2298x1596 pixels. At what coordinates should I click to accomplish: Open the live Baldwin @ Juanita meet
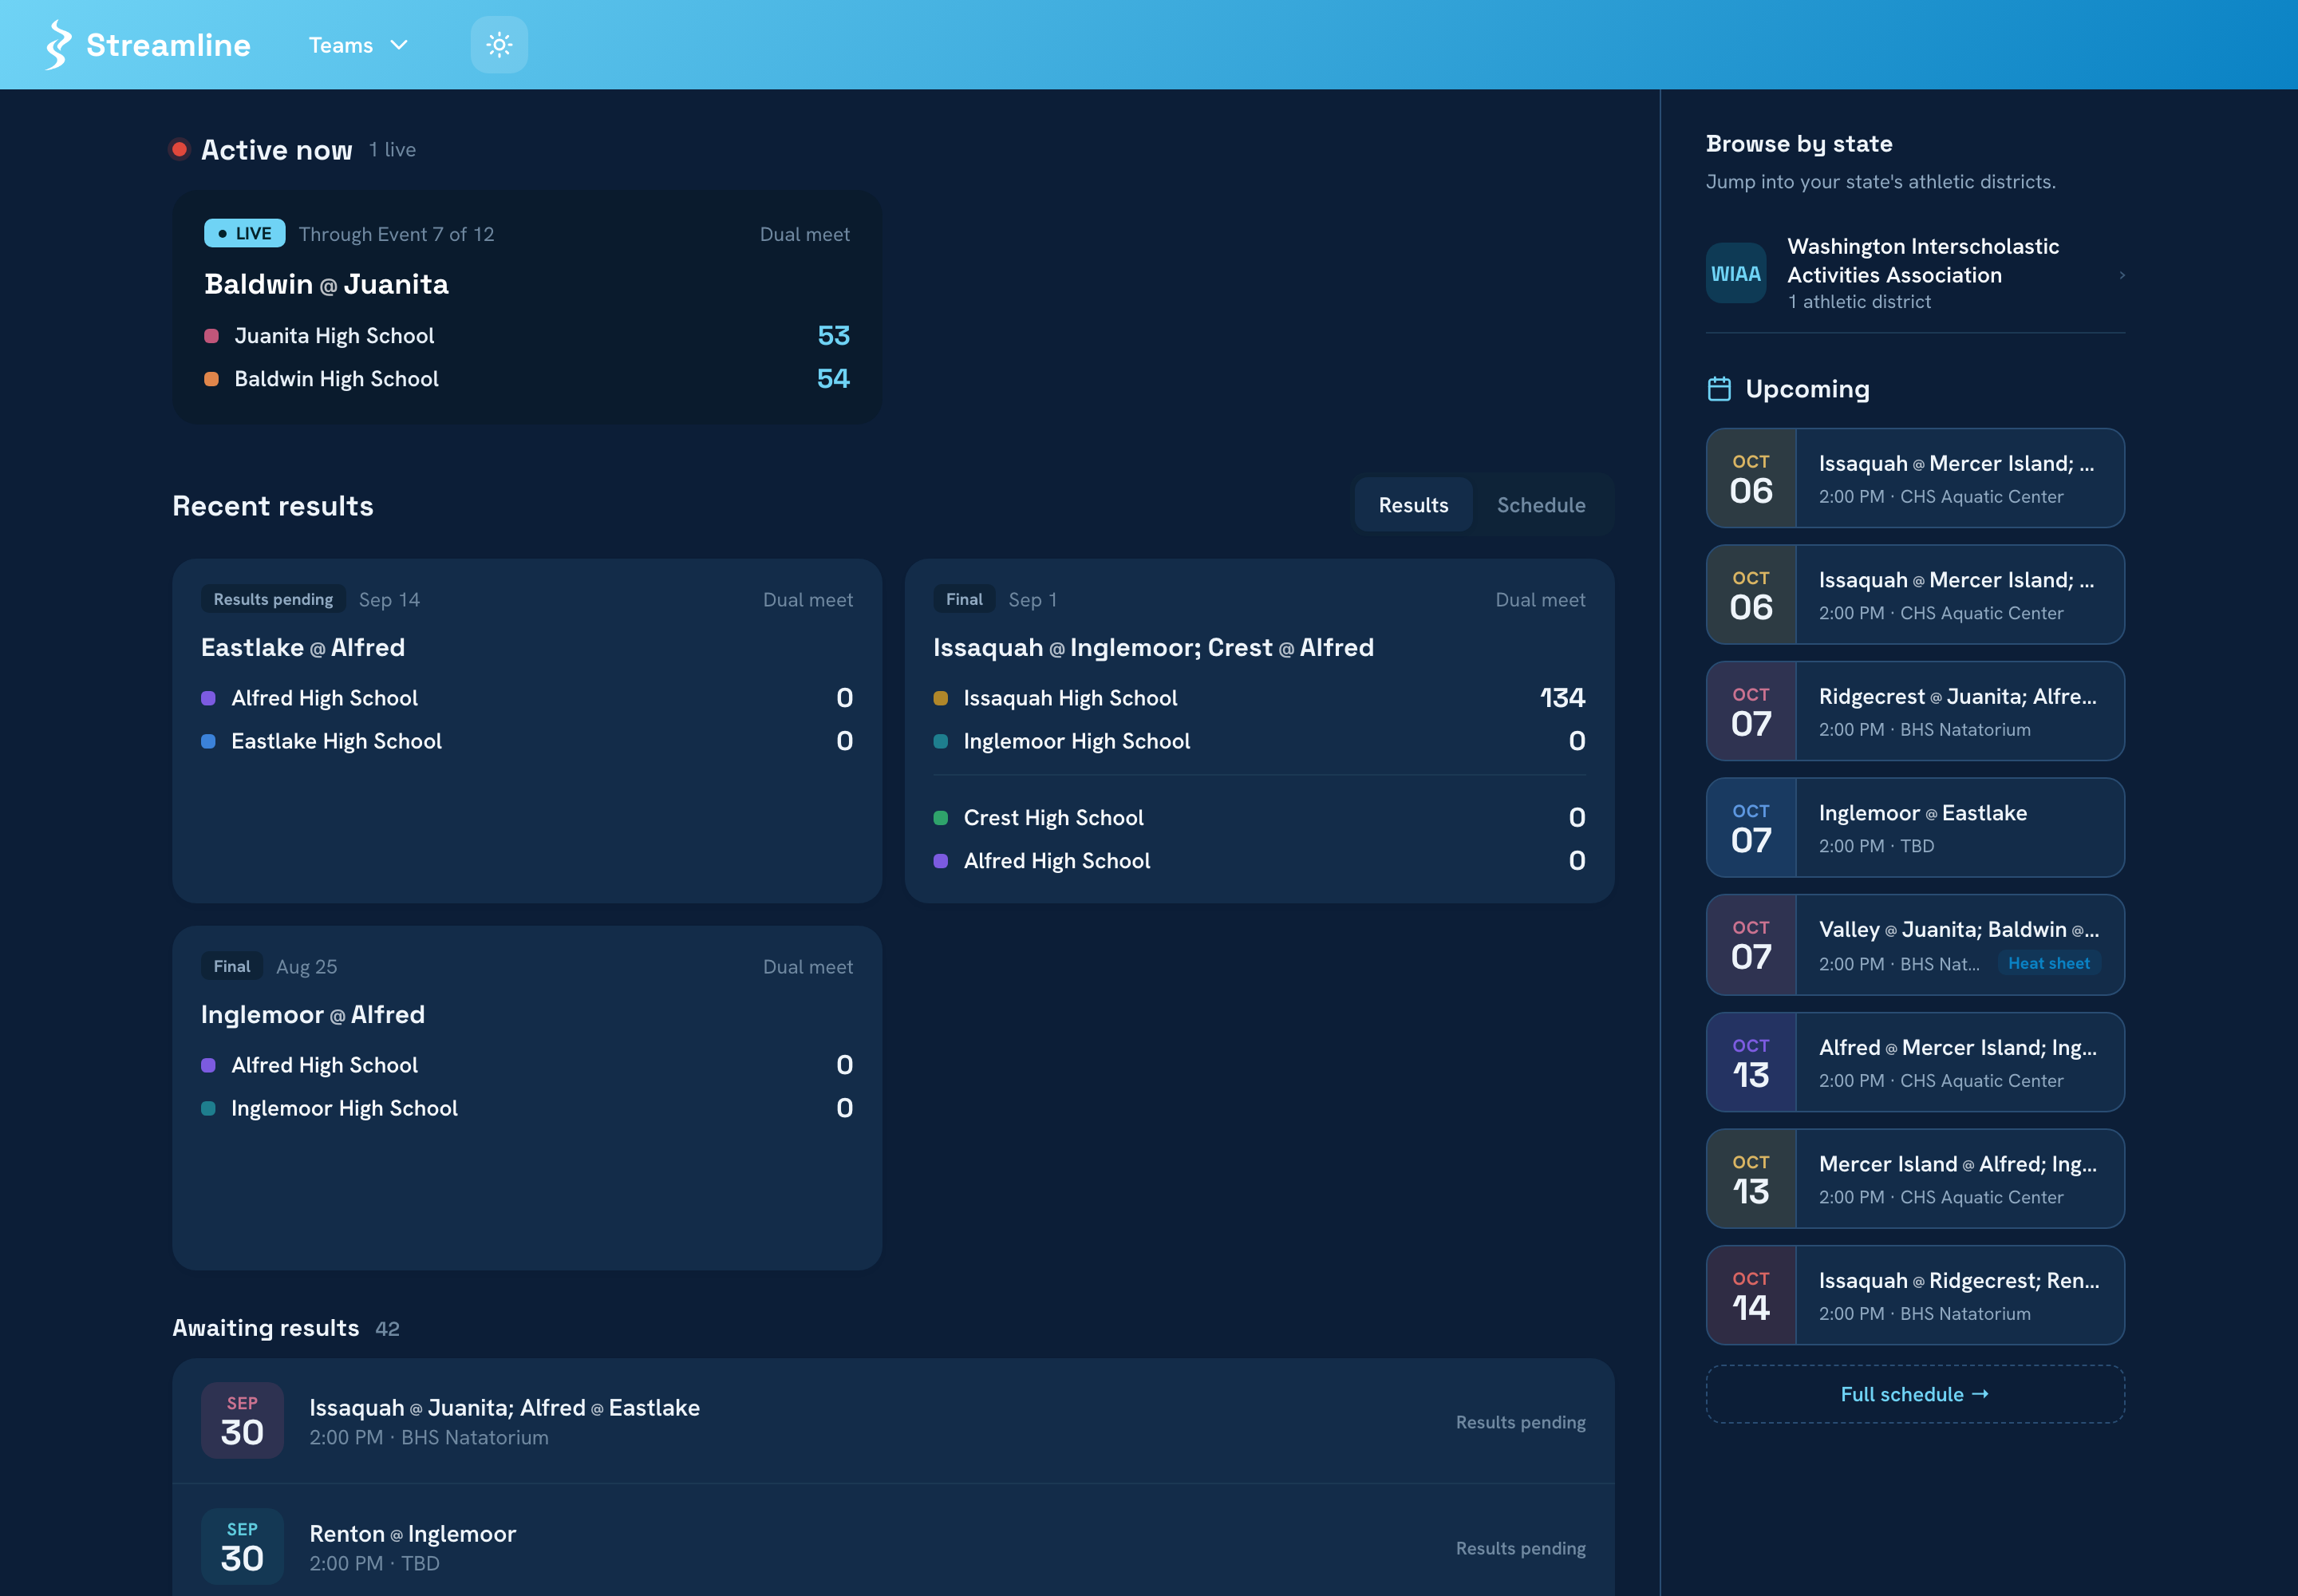tap(527, 307)
